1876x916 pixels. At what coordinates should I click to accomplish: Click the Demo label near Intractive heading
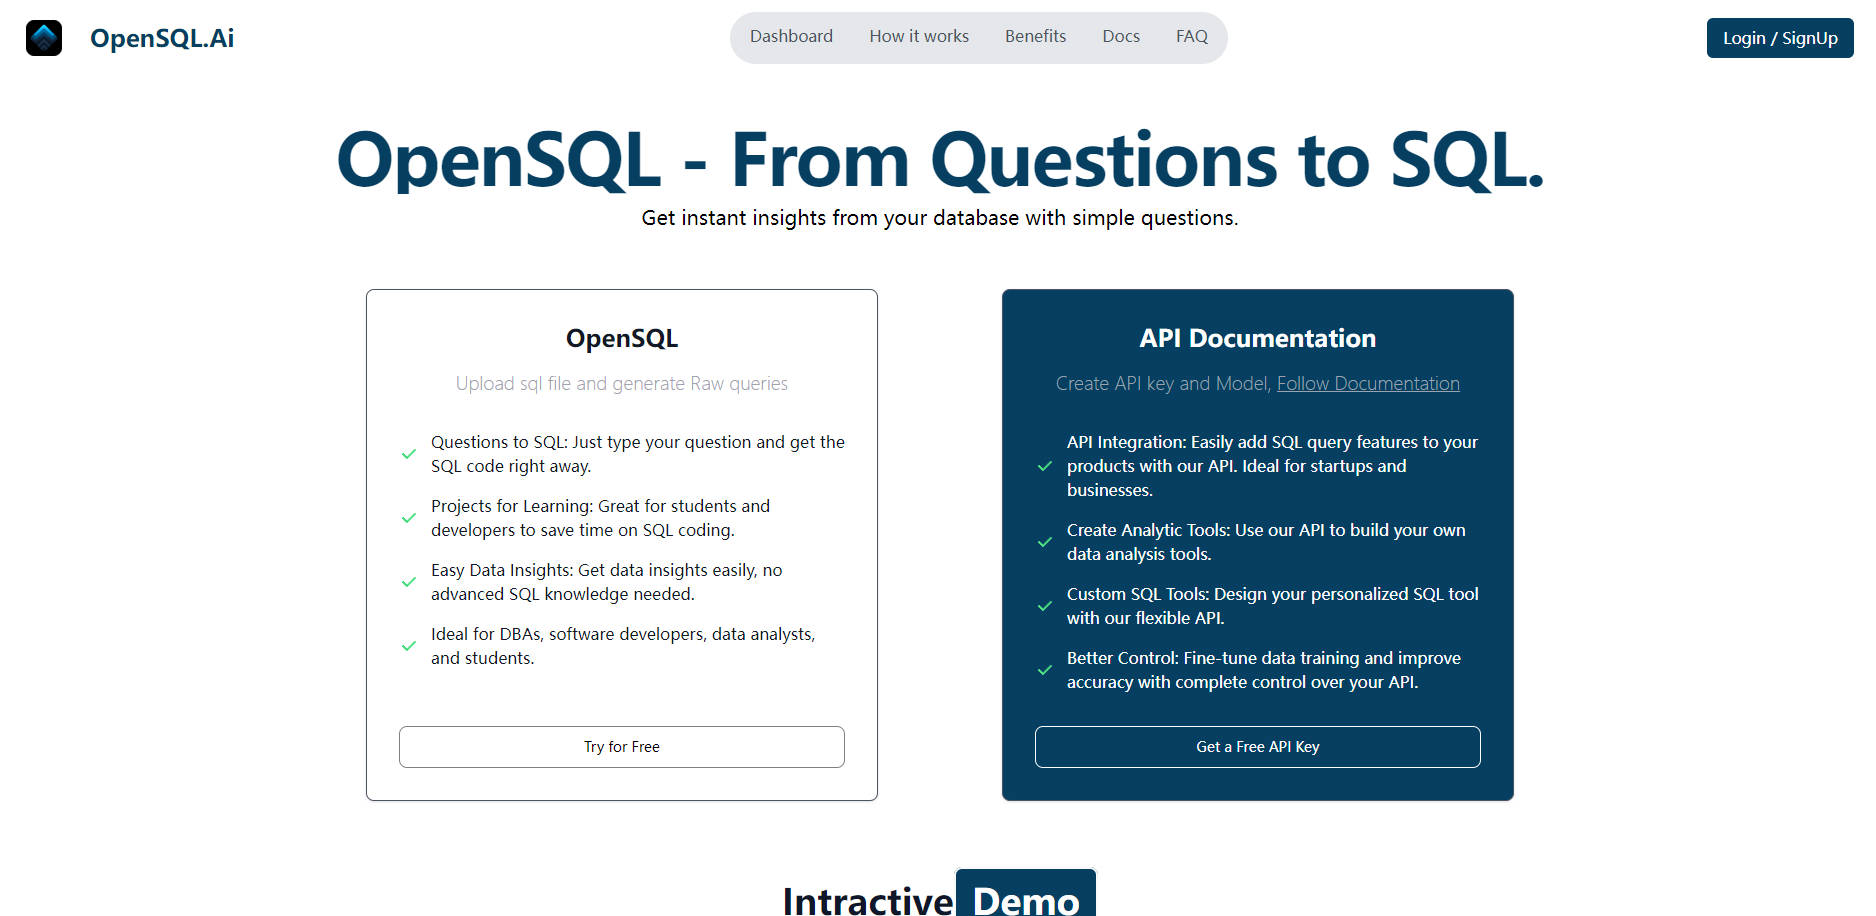tap(1025, 897)
